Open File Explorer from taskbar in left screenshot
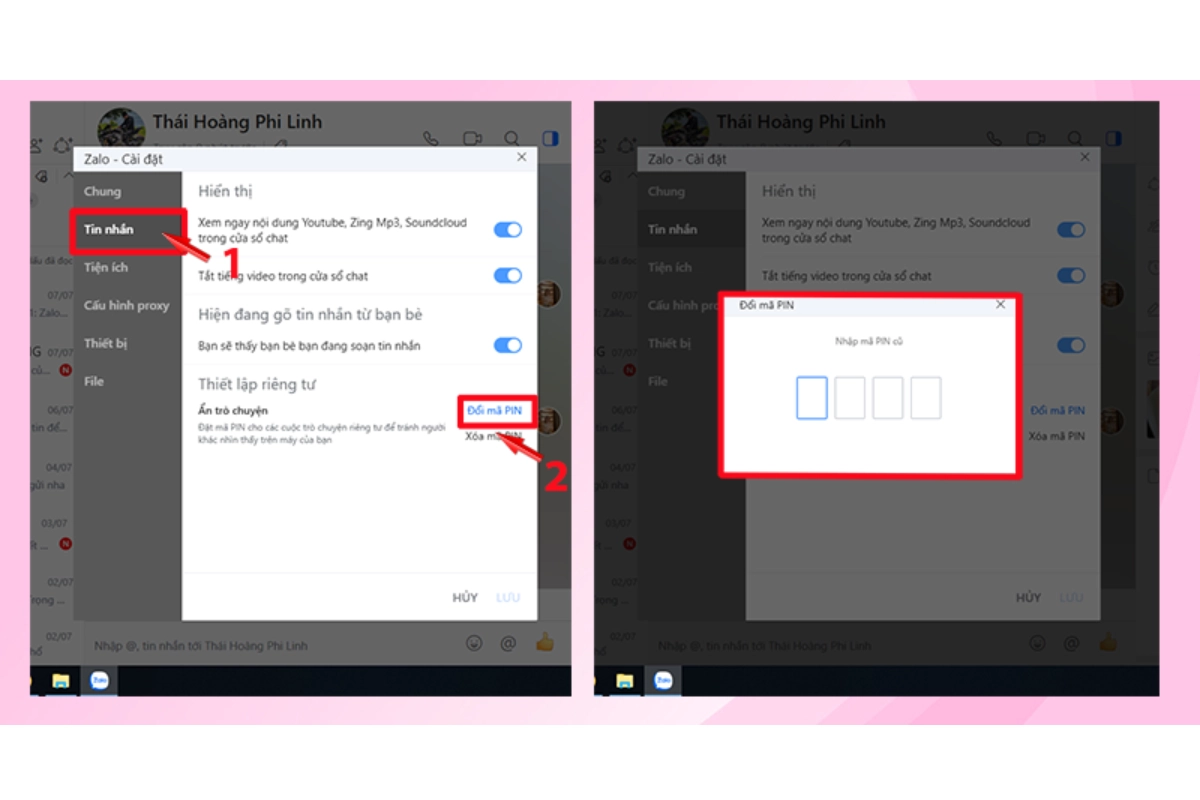 pyautogui.click(x=61, y=681)
